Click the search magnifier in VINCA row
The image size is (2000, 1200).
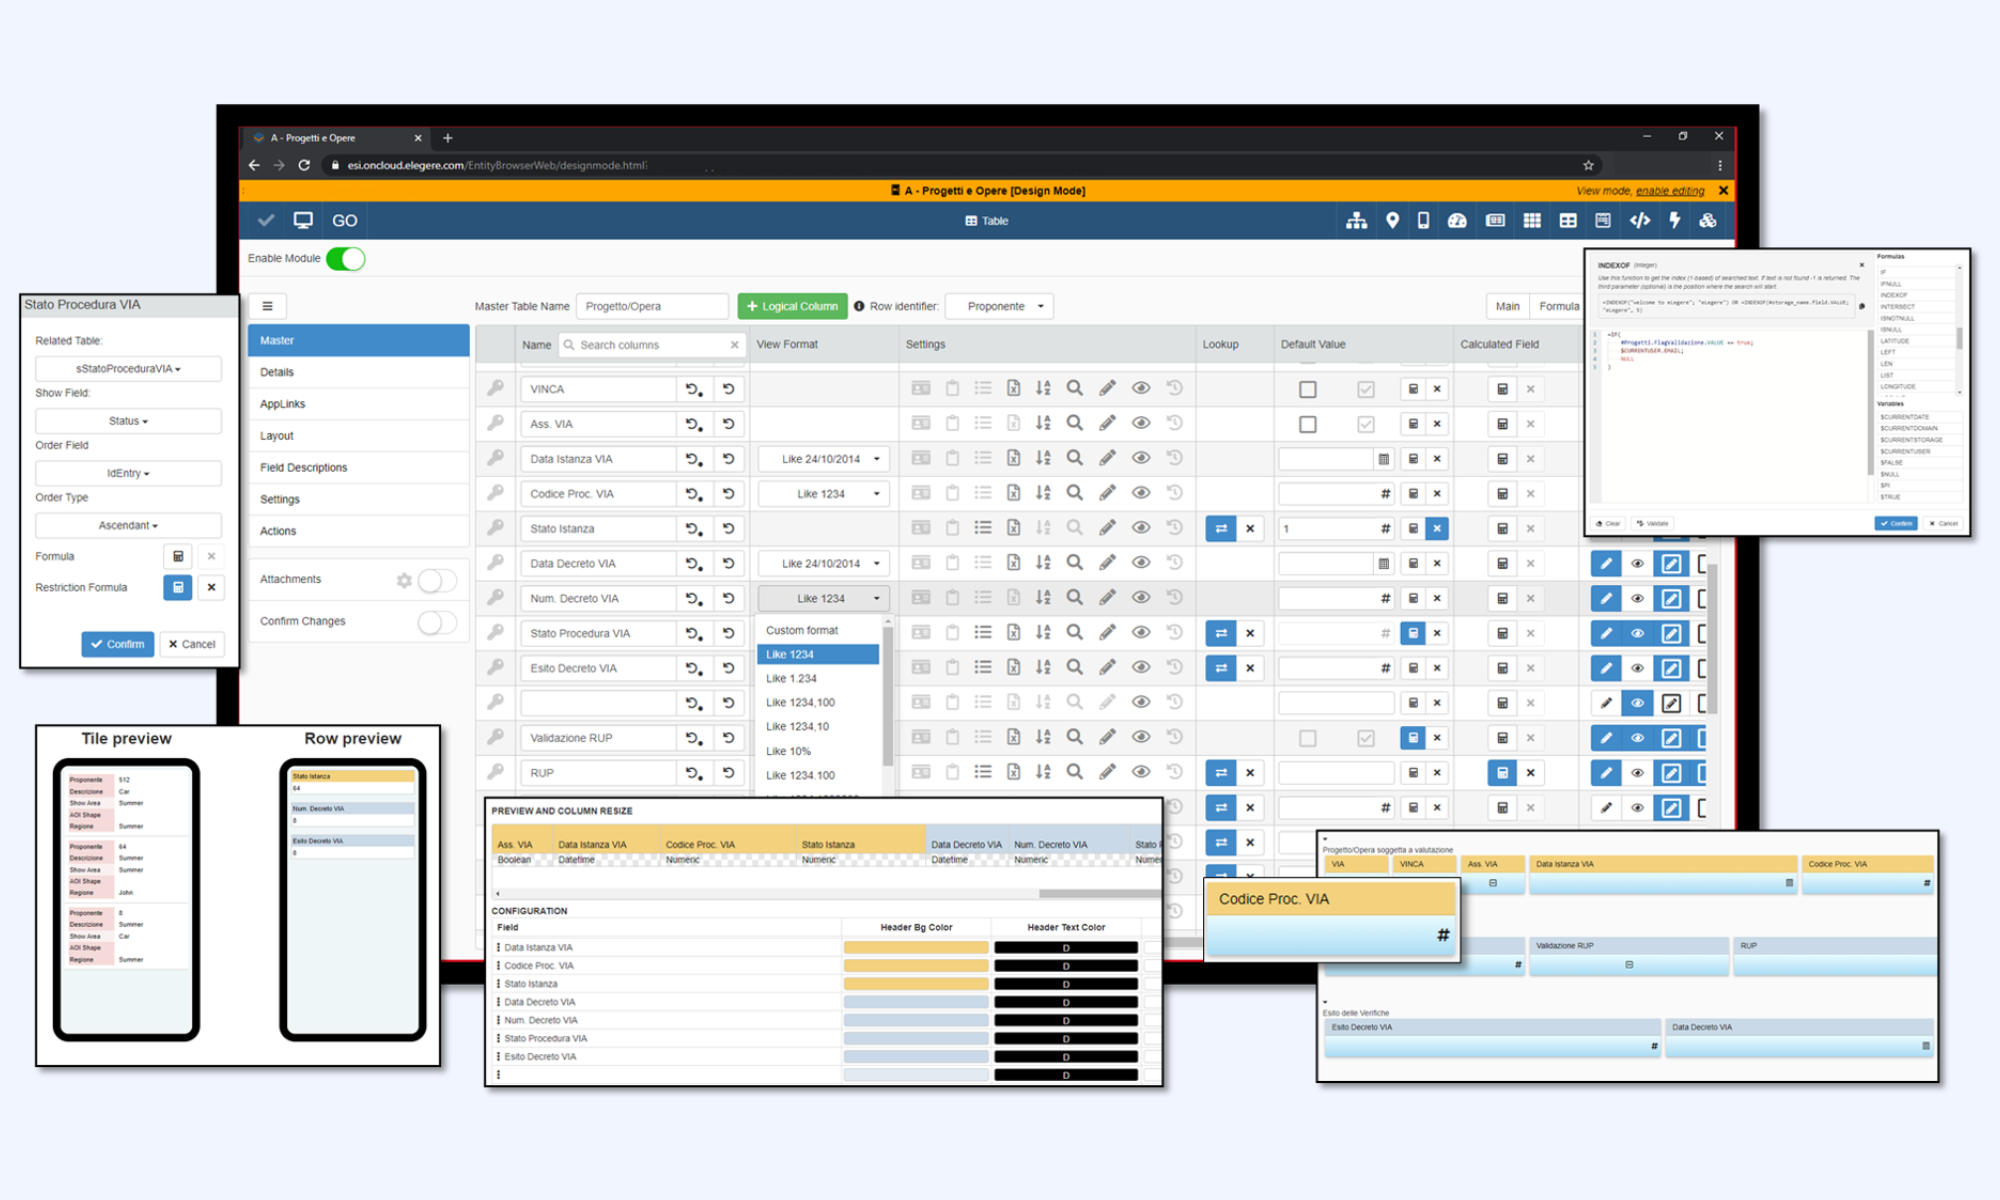point(1074,388)
